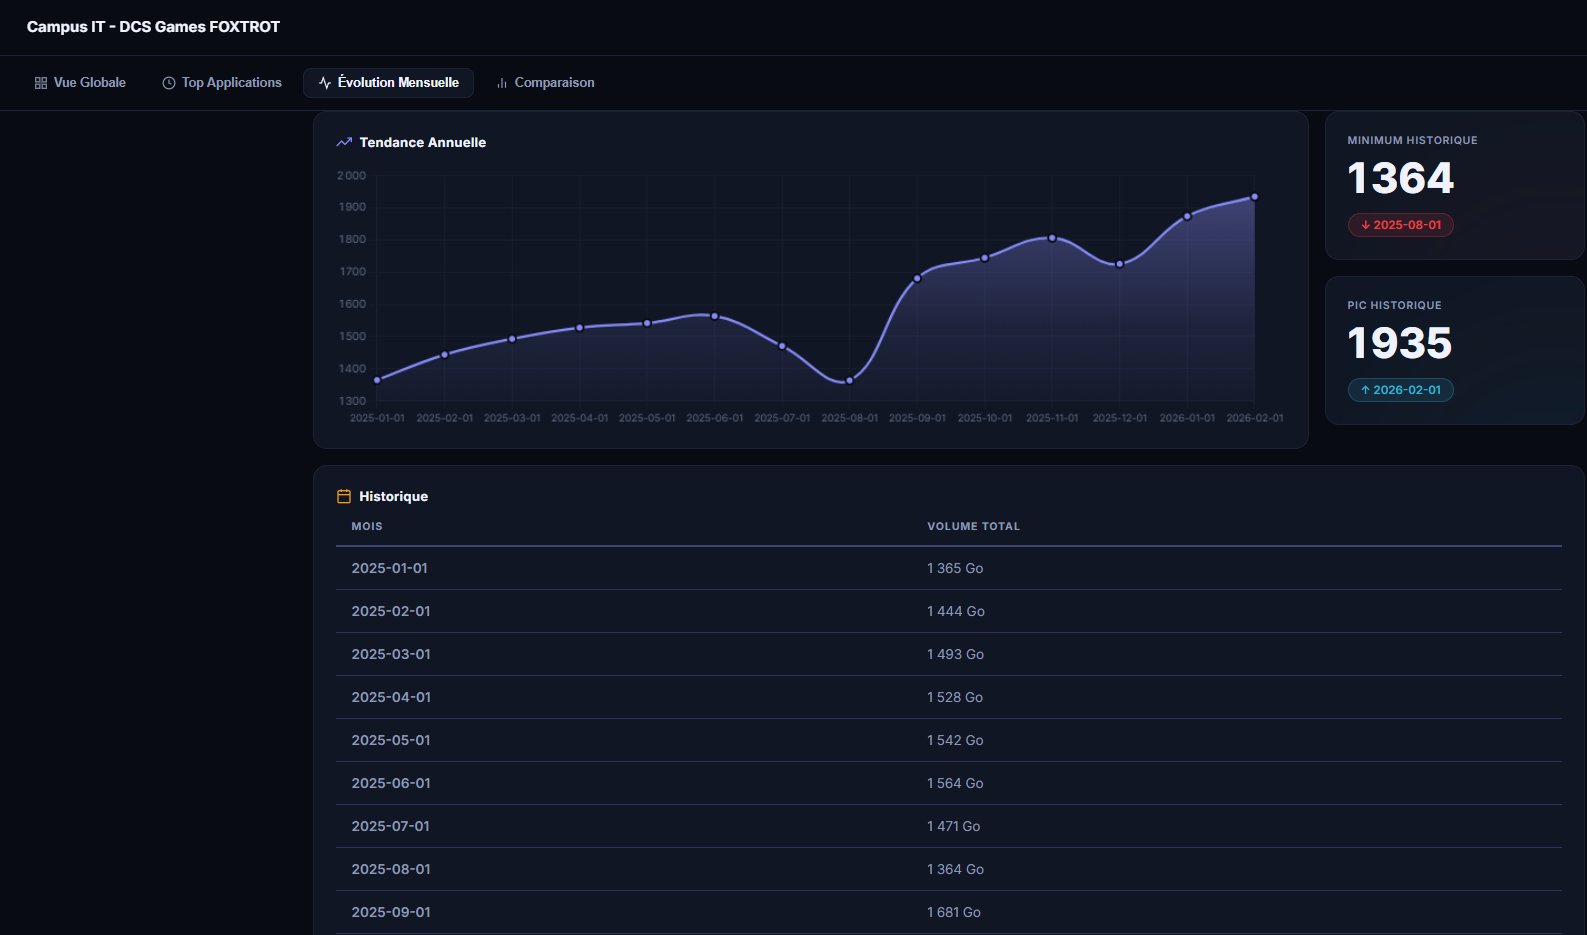Click the Campus IT - DCS Games FOXTROT title
The width and height of the screenshot is (1587, 935).
coord(153,27)
